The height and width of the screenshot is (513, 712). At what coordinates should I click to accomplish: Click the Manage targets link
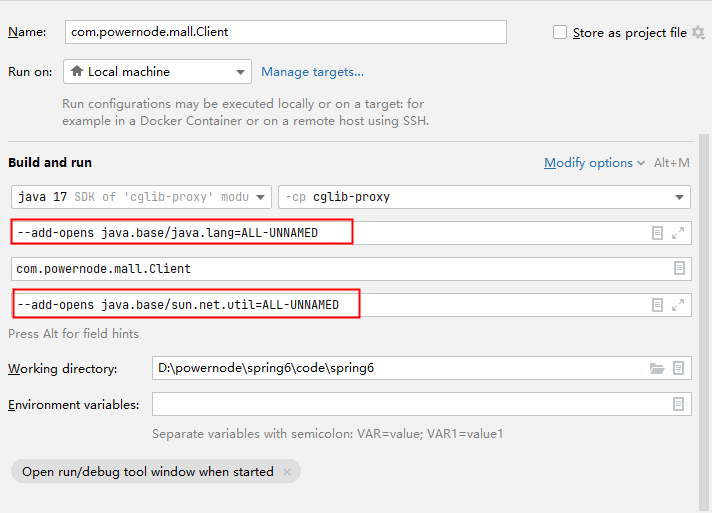[312, 72]
